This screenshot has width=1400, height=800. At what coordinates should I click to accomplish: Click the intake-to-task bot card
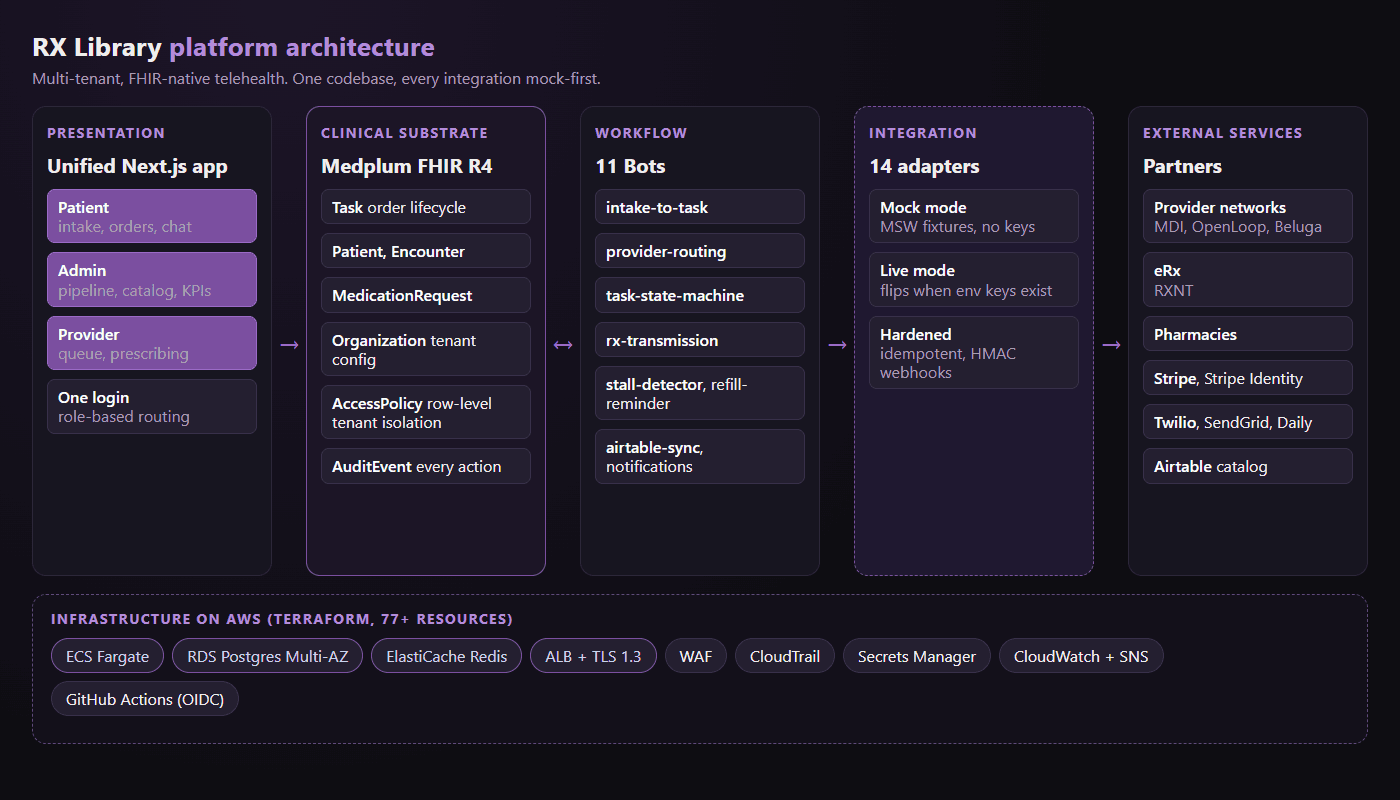tap(700, 207)
